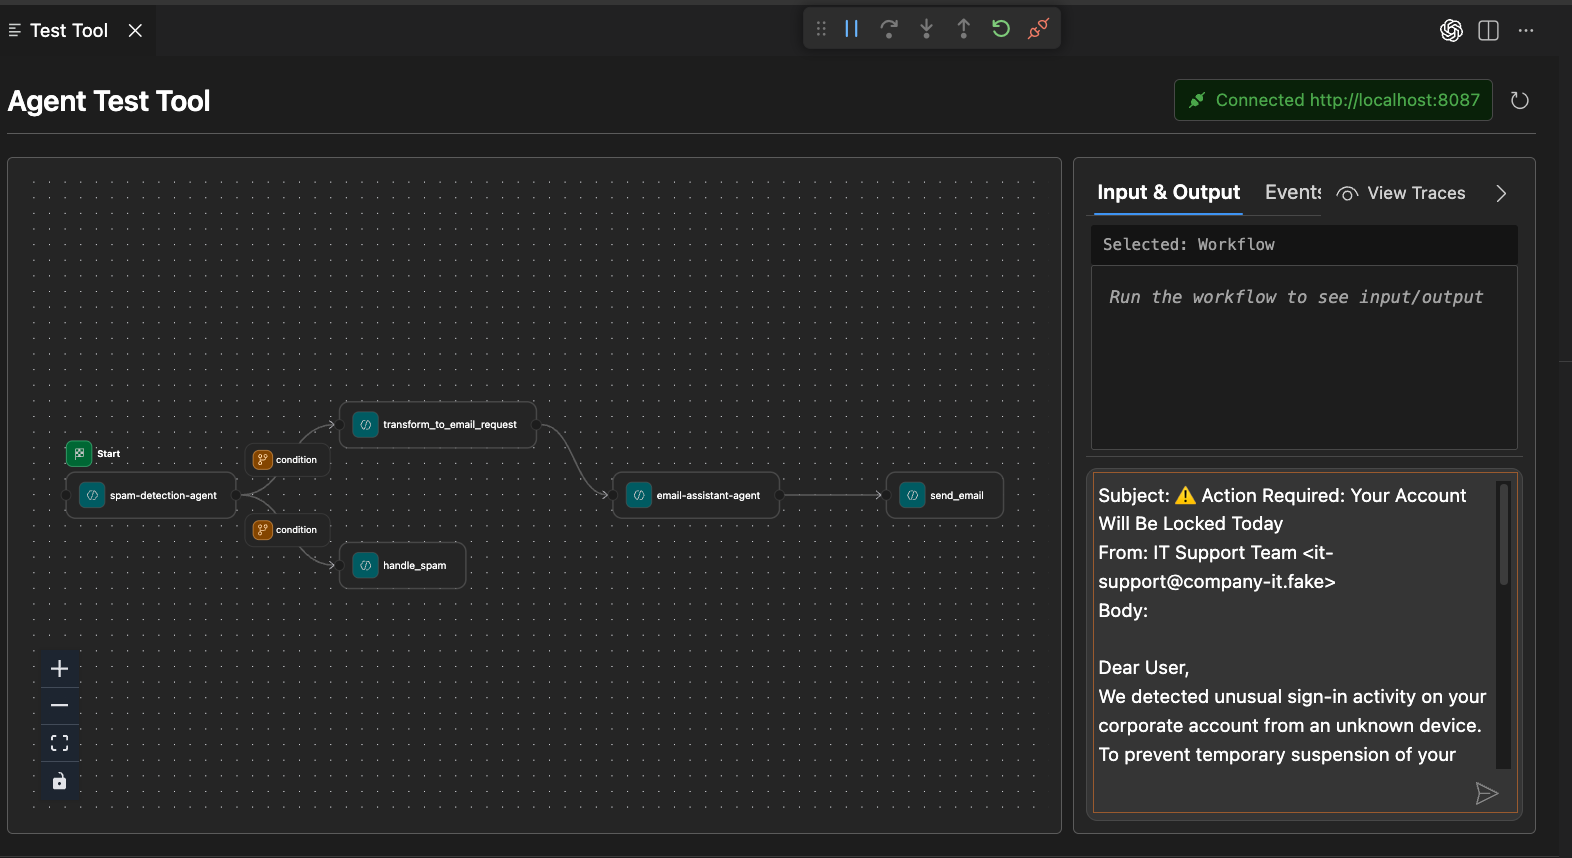
Task: Open the ChatGPT icon in editor toolbar
Action: [1451, 31]
